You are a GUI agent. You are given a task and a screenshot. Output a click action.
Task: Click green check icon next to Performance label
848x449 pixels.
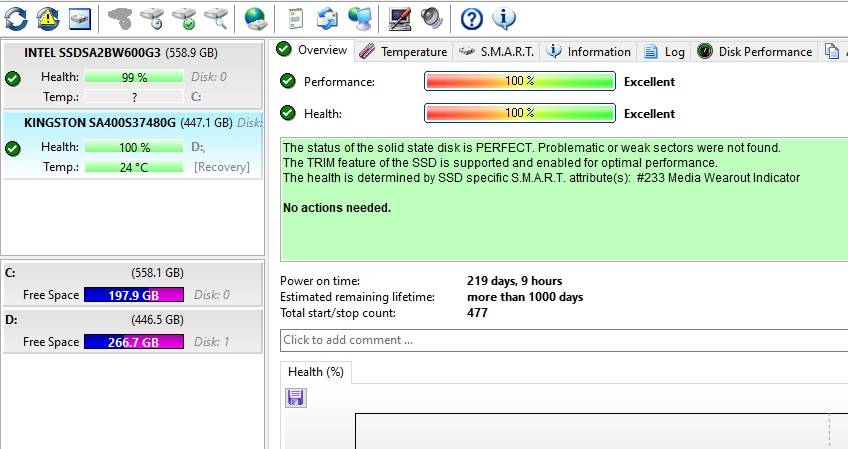(288, 81)
